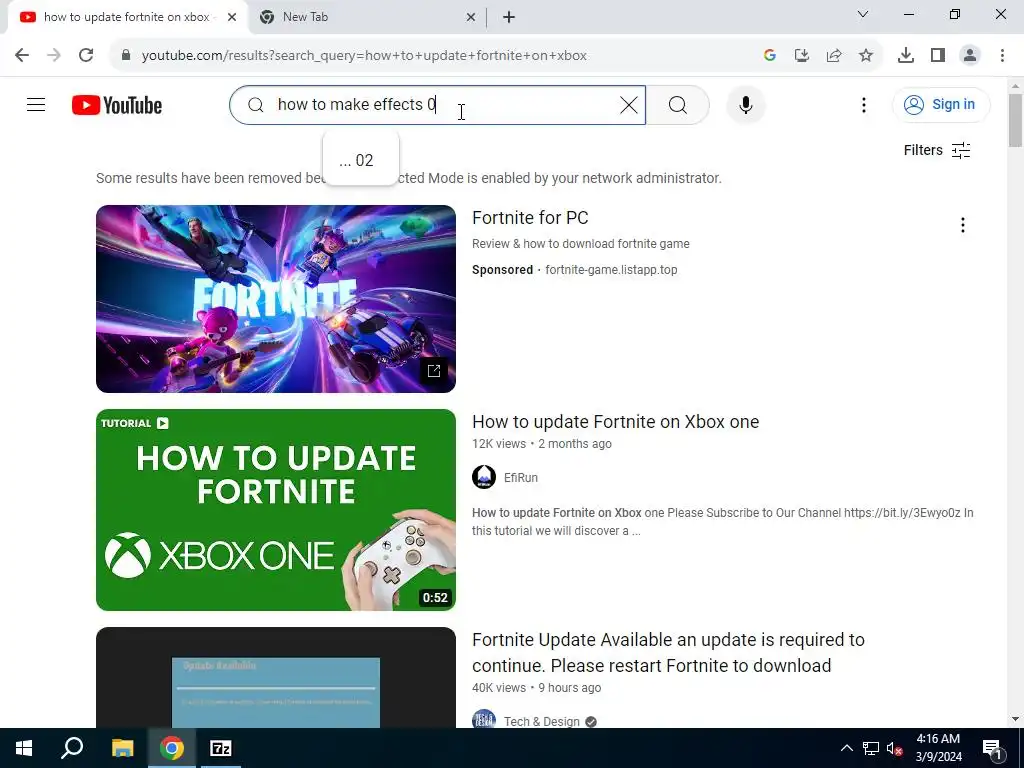The width and height of the screenshot is (1024, 768).
Task: Open 'Fortnite Update Available' video title
Action: [x=668, y=652]
